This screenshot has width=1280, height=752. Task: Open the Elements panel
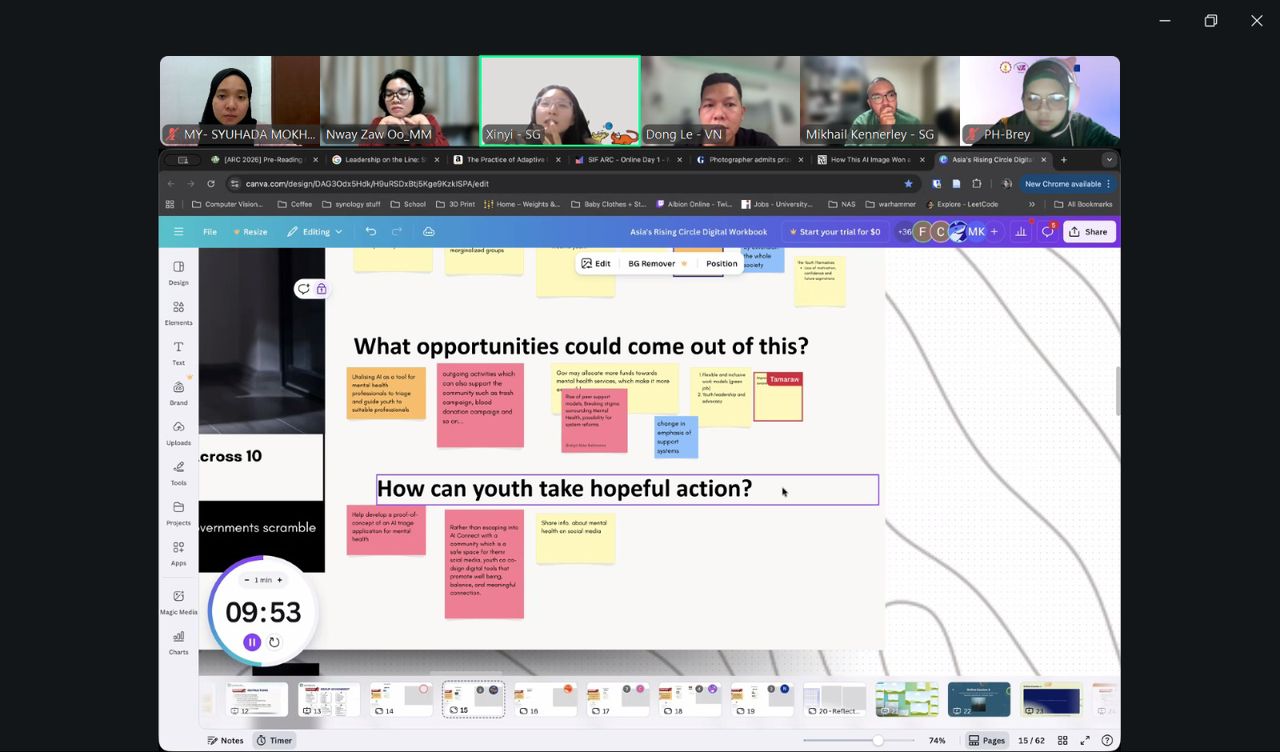pyautogui.click(x=178, y=312)
